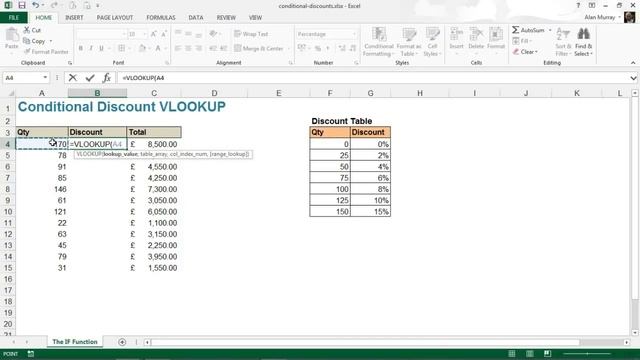Toggle Bold formatting
Viewport: 640px width, 360px height.
coord(81,48)
